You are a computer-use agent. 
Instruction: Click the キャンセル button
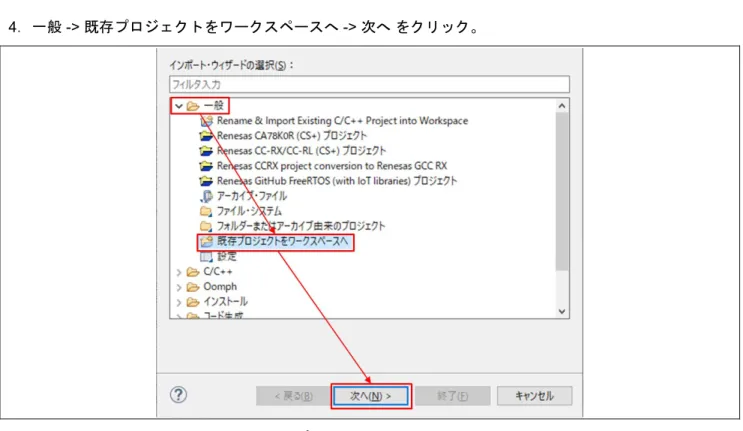point(535,396)
